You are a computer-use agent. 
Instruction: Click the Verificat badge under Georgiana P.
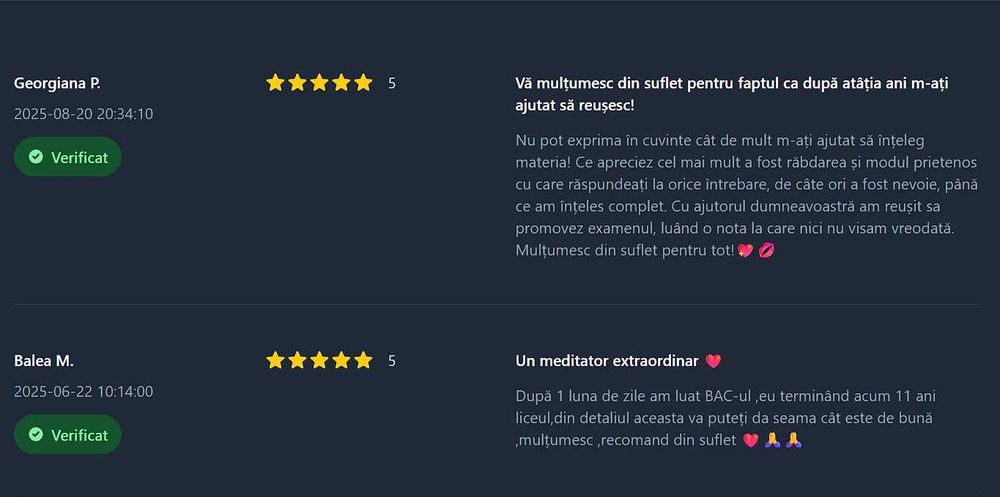68,157
